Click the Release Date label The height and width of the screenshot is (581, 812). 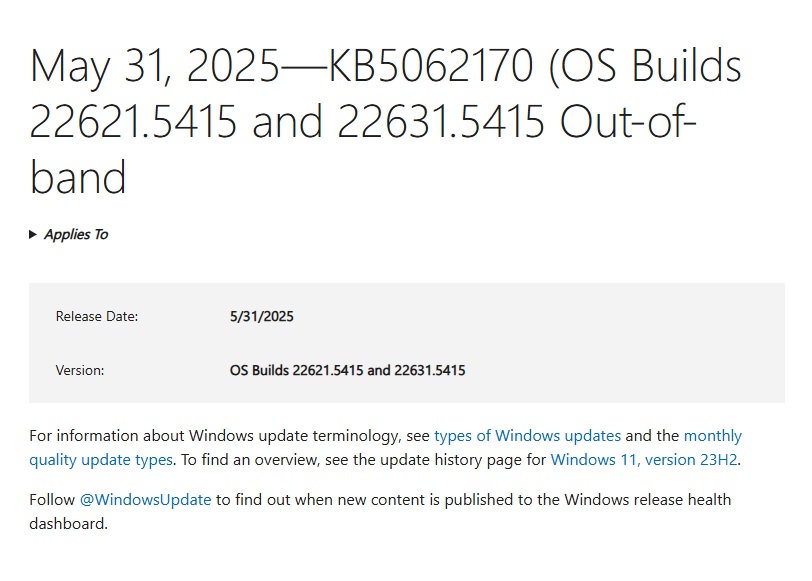click(x=97, y=316)
